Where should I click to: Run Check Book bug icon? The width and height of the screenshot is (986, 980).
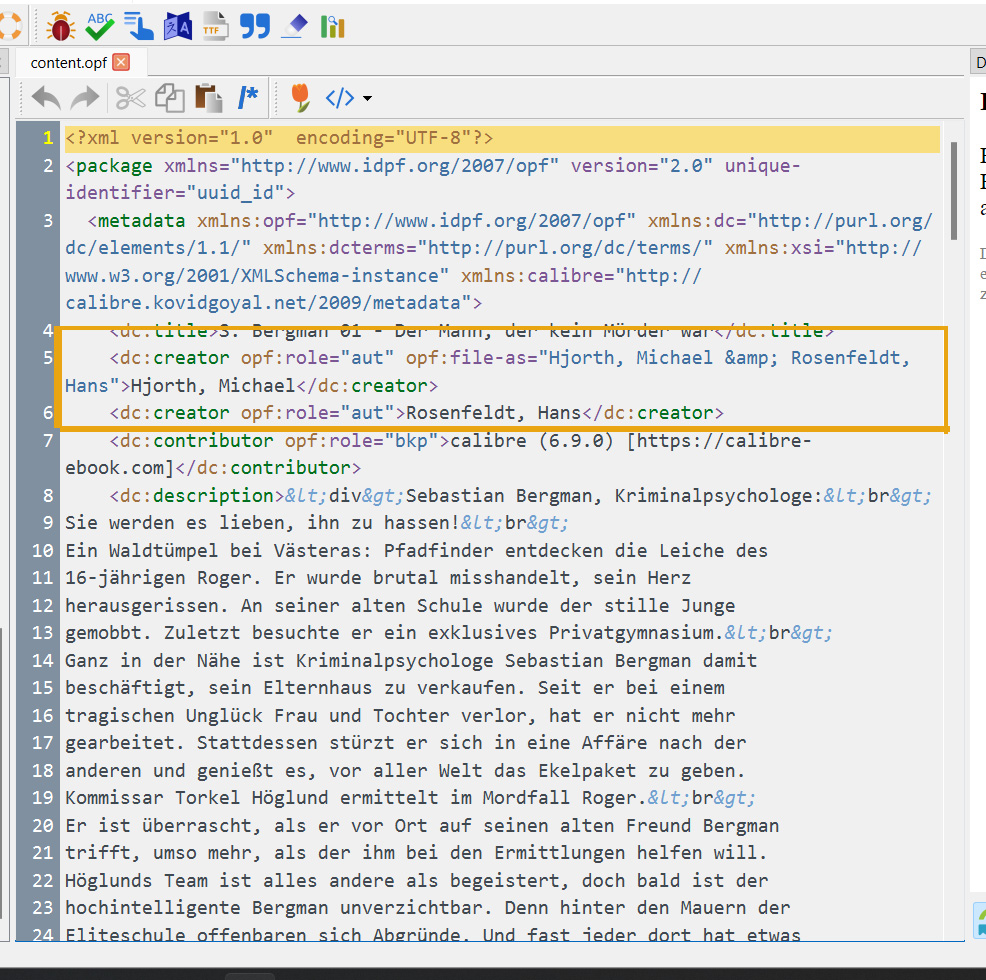[61, 26]
